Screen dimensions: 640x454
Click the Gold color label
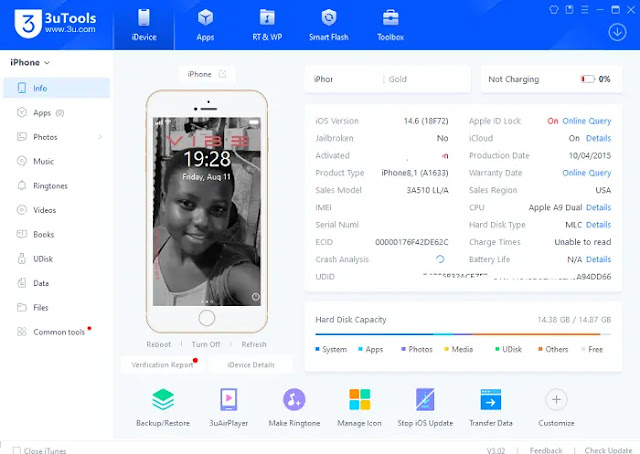tap(398, 79)
